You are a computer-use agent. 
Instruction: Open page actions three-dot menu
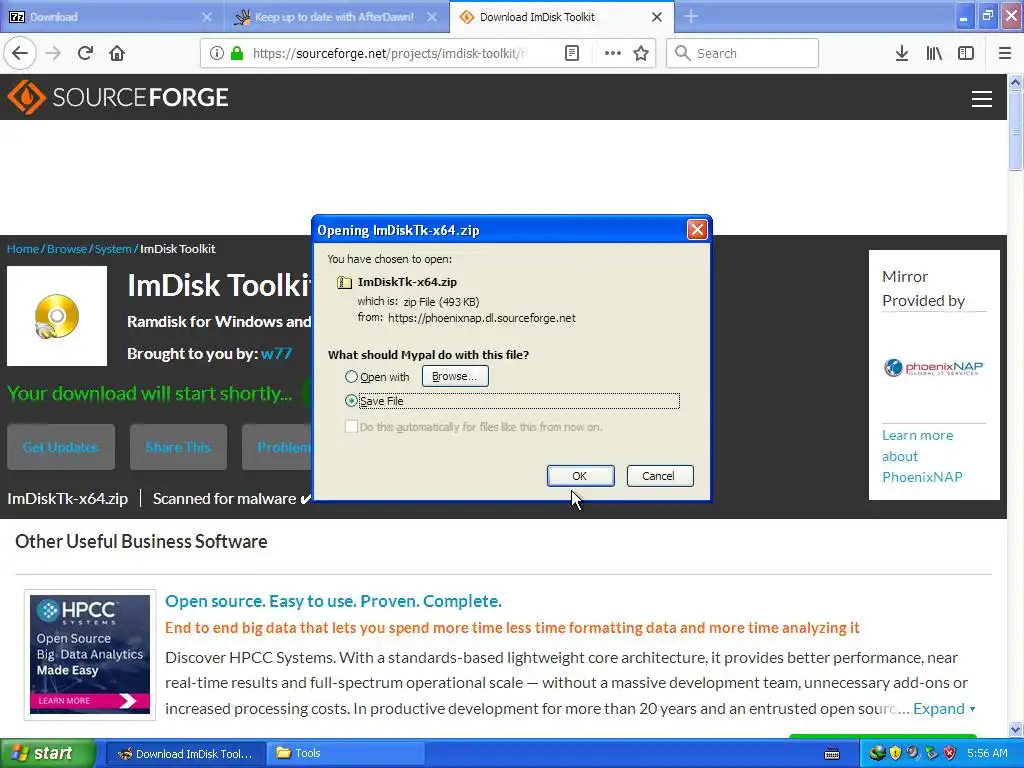point(612,53)
